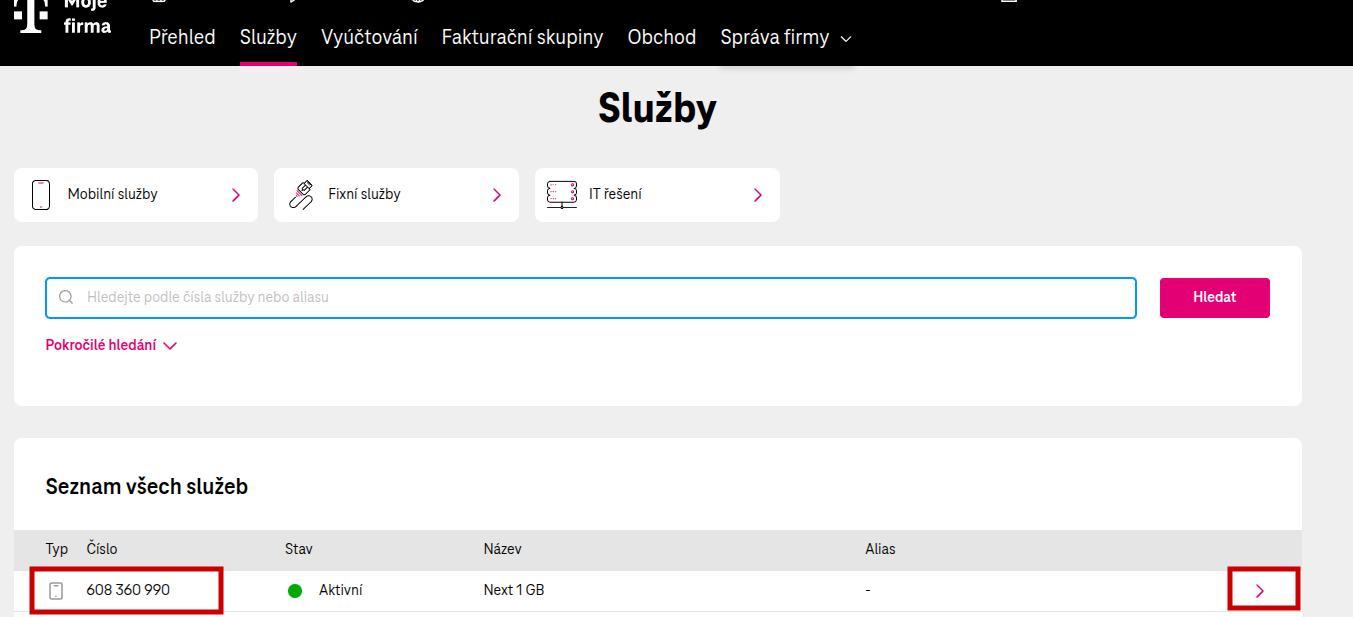Screen dimensions: 1353x617
Task: Expand the Pokročilé hledání section
Action: click(111, 345)
